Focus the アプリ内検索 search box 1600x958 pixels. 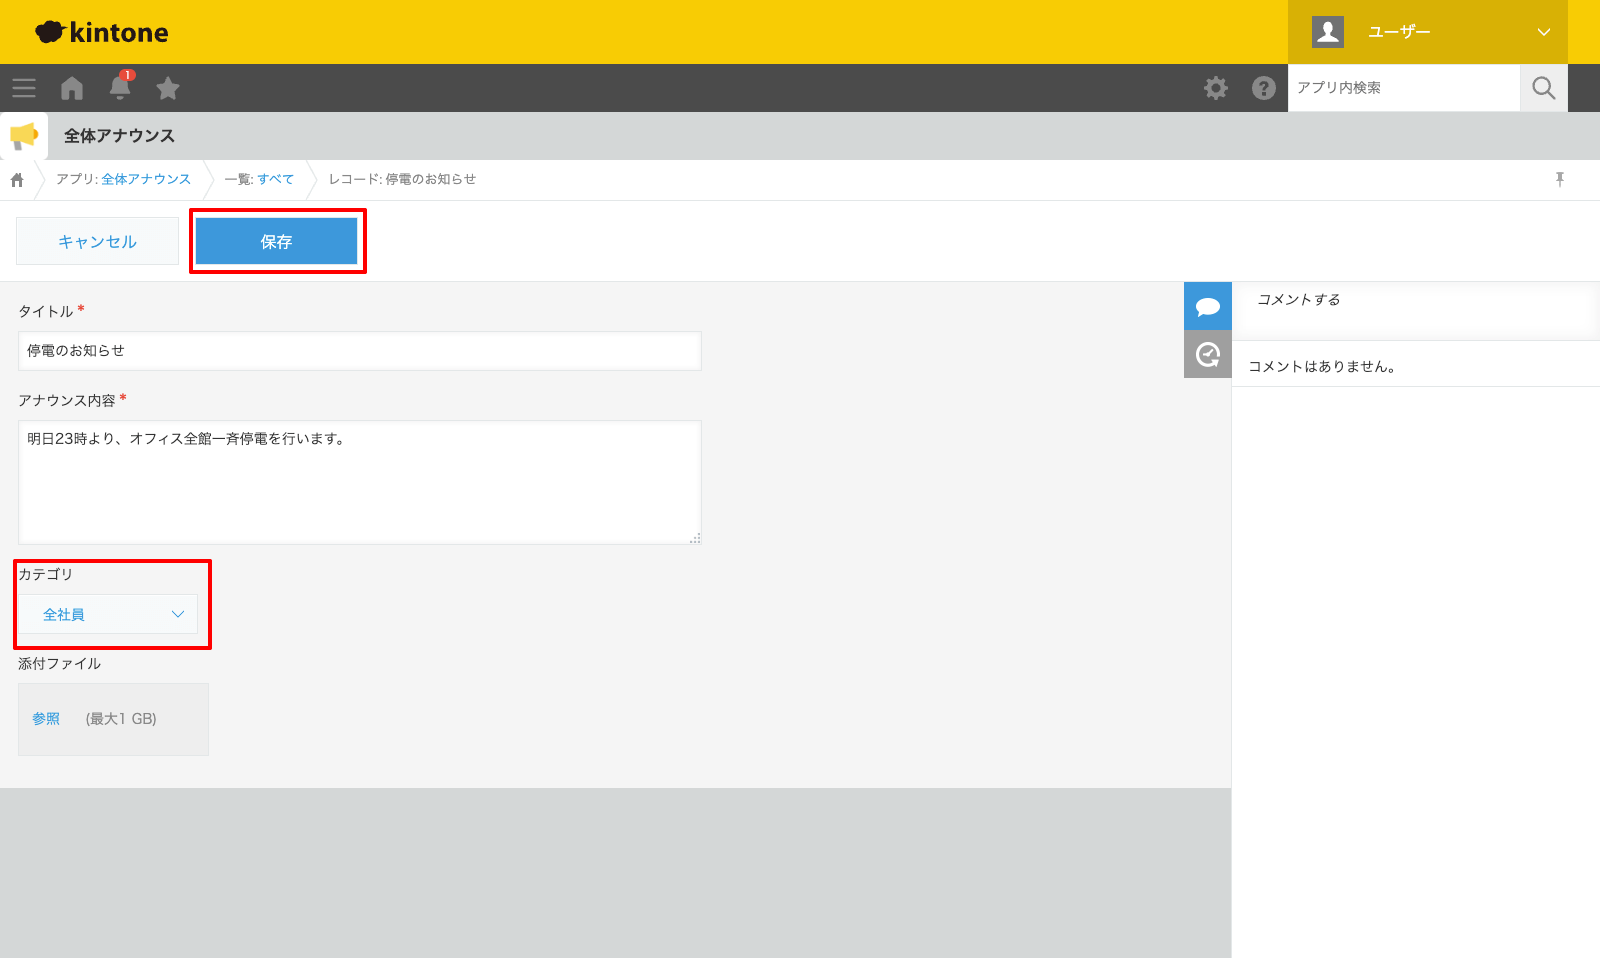[x=1403, y=88]
